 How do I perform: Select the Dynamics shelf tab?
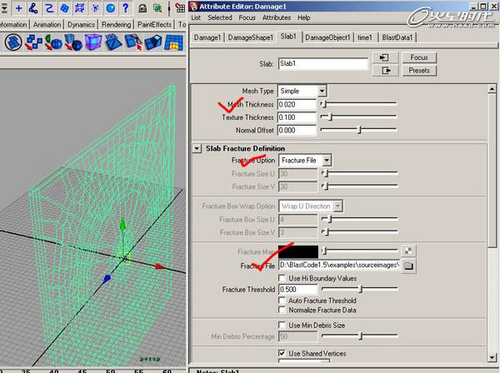click(81, 25)
